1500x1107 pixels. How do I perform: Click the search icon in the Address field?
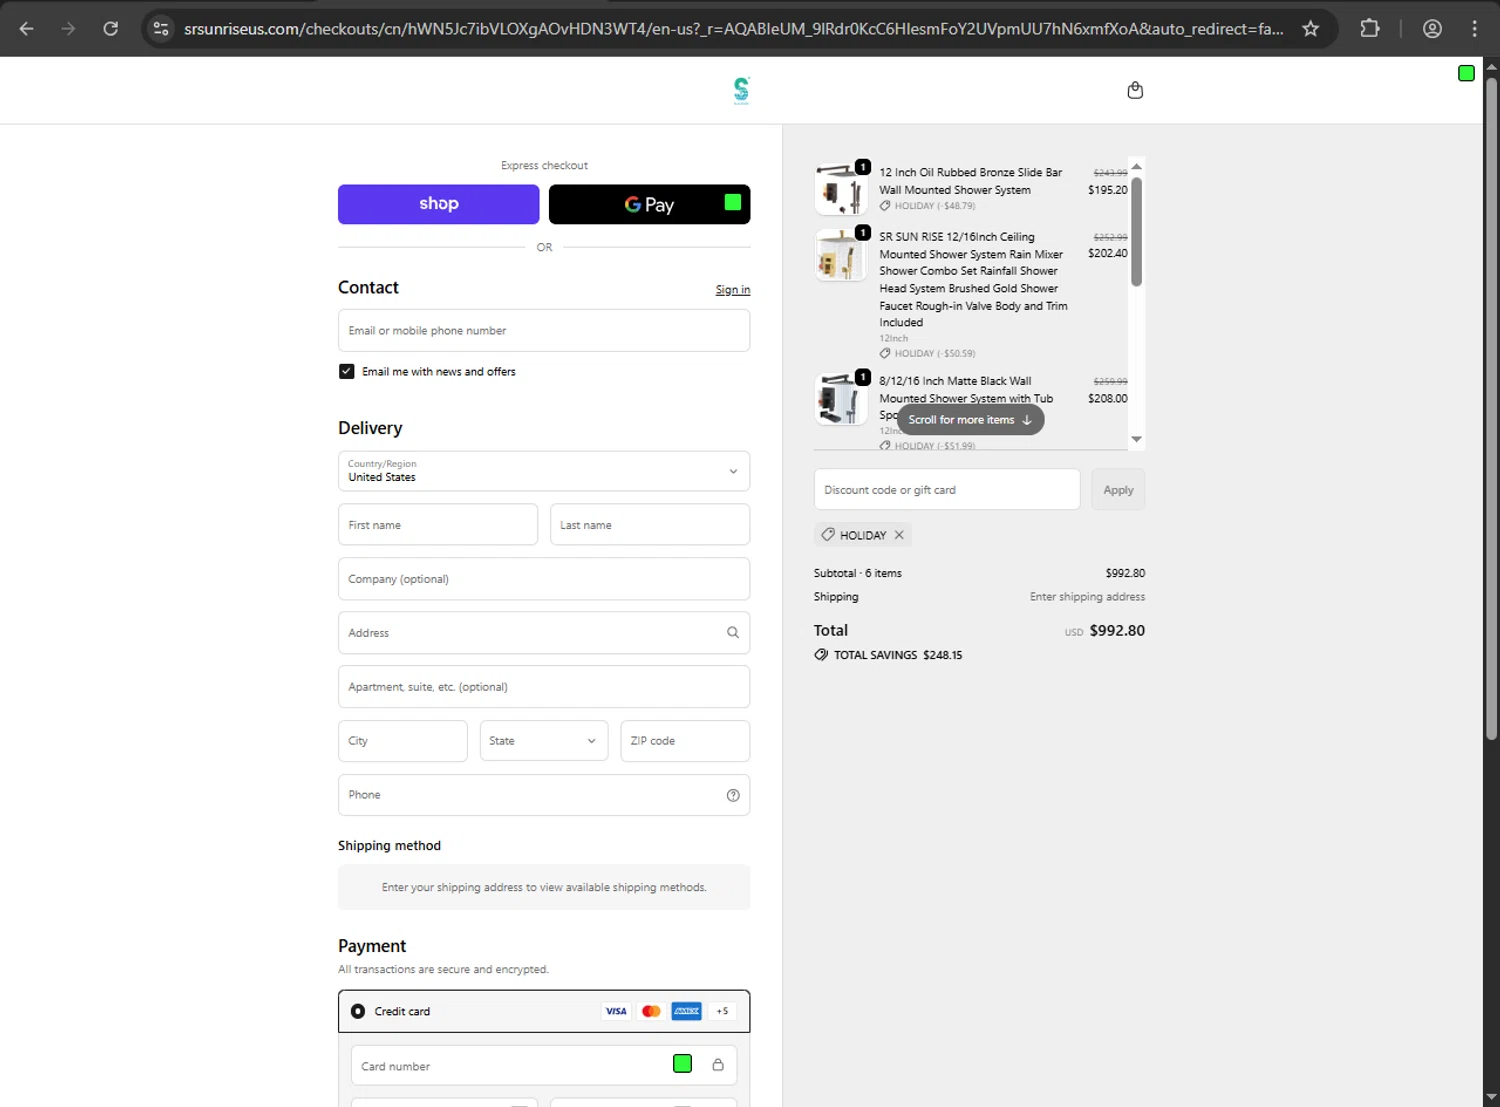tap(733, 633)
